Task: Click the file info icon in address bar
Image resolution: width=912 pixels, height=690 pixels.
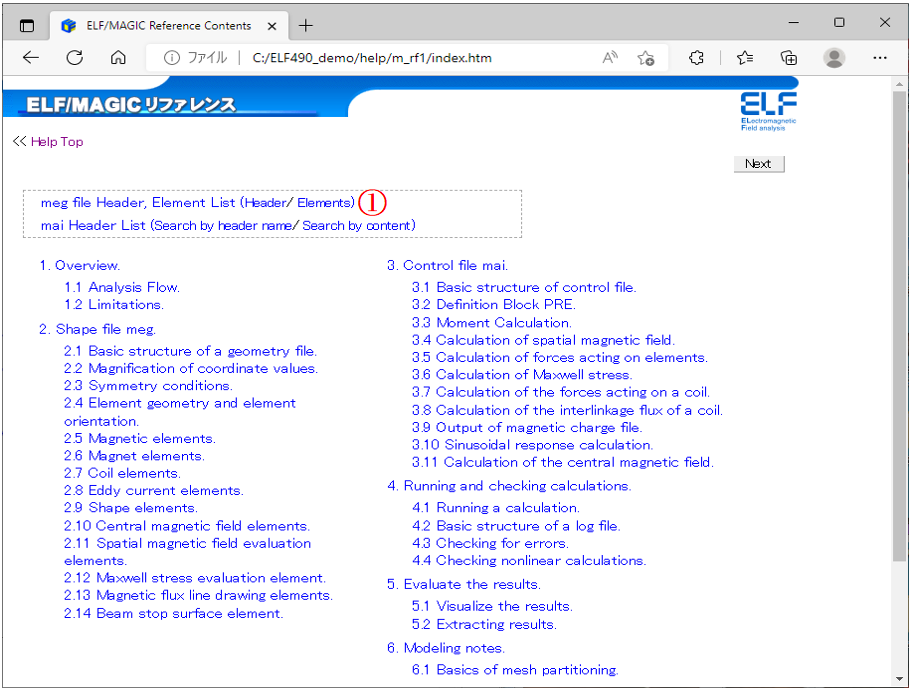Action: (x=172, y=58)
